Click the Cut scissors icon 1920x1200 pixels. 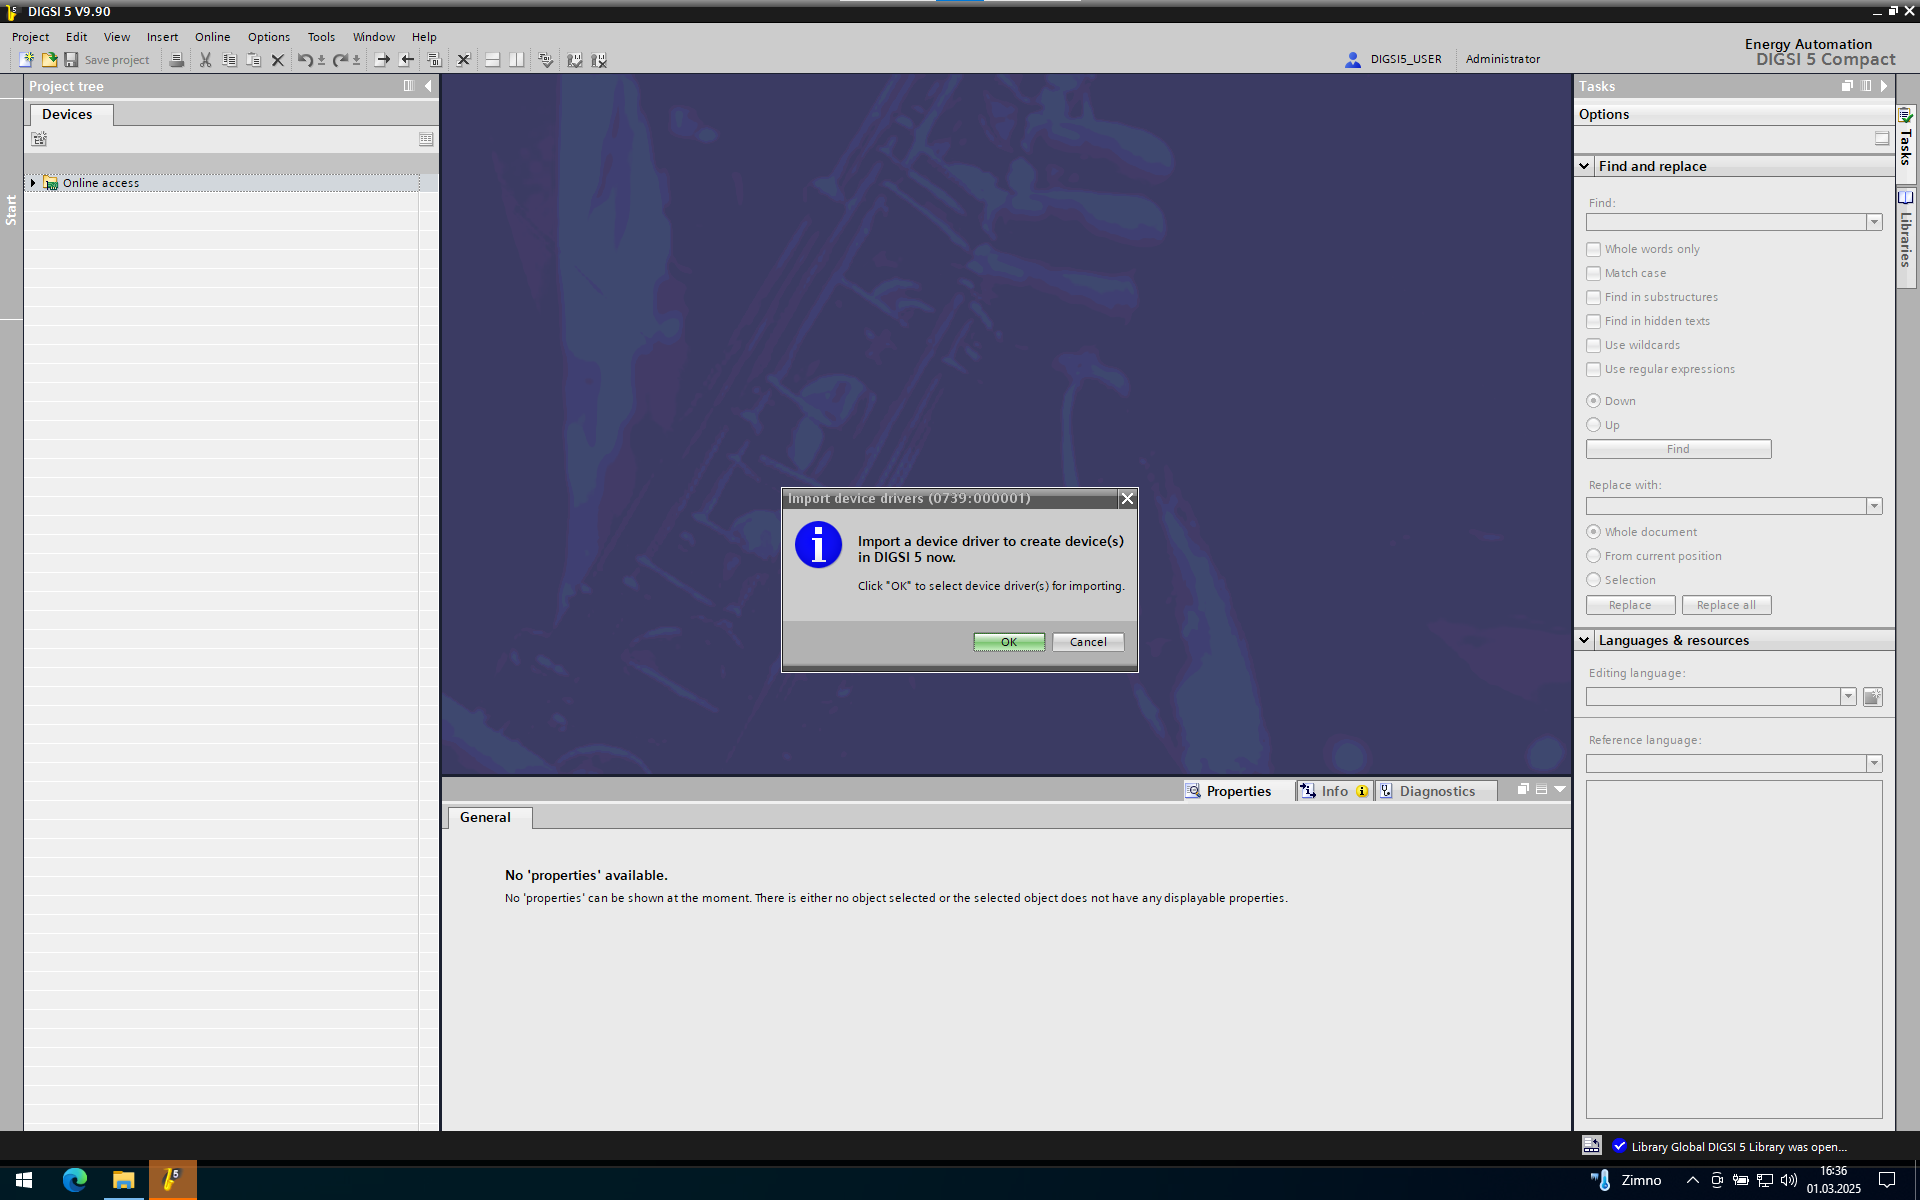click(205, 60)
